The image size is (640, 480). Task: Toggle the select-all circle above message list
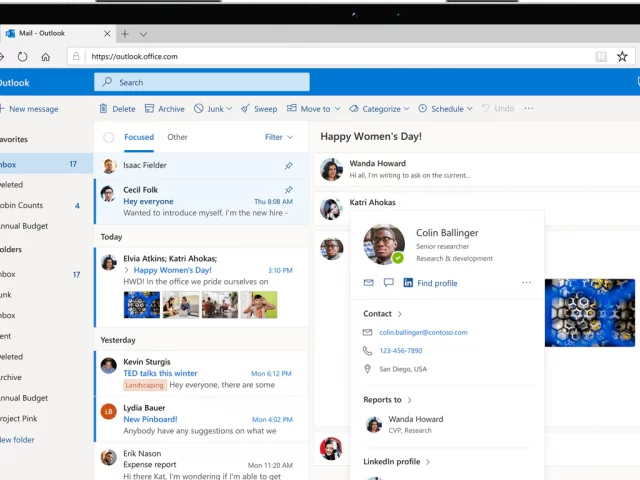tap(108, 137)
